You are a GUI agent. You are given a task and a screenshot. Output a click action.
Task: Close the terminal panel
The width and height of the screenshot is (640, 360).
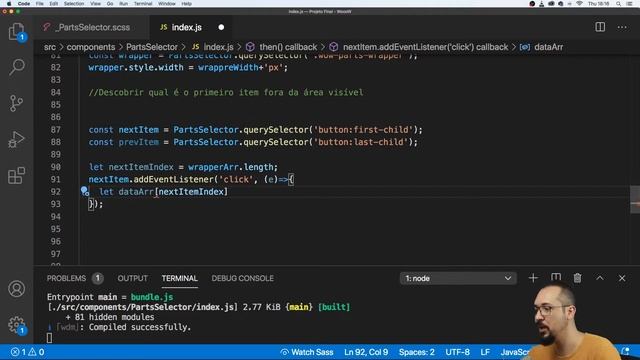click(622, 278)
